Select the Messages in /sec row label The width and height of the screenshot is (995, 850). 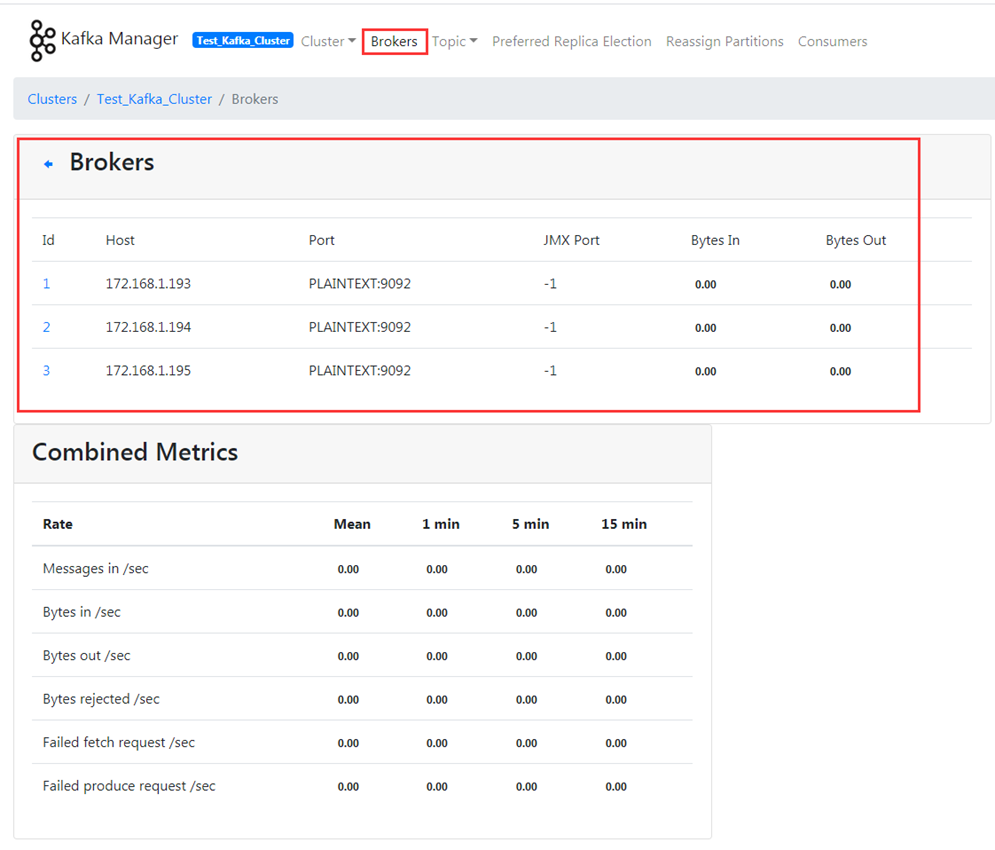click(x=96, y=569)
